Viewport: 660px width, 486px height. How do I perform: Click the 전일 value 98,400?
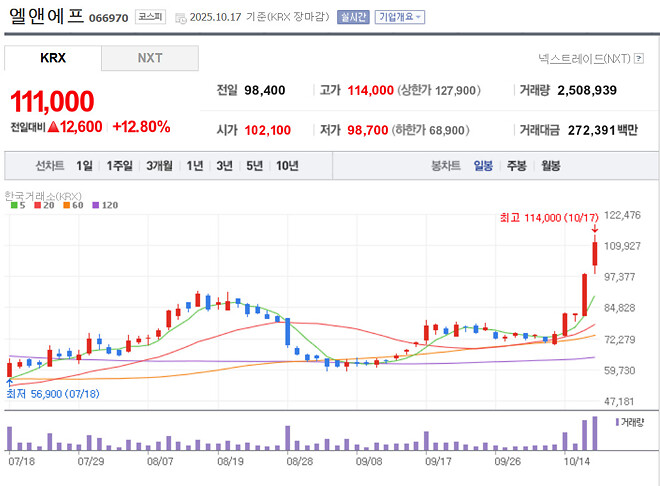point(264,90)
